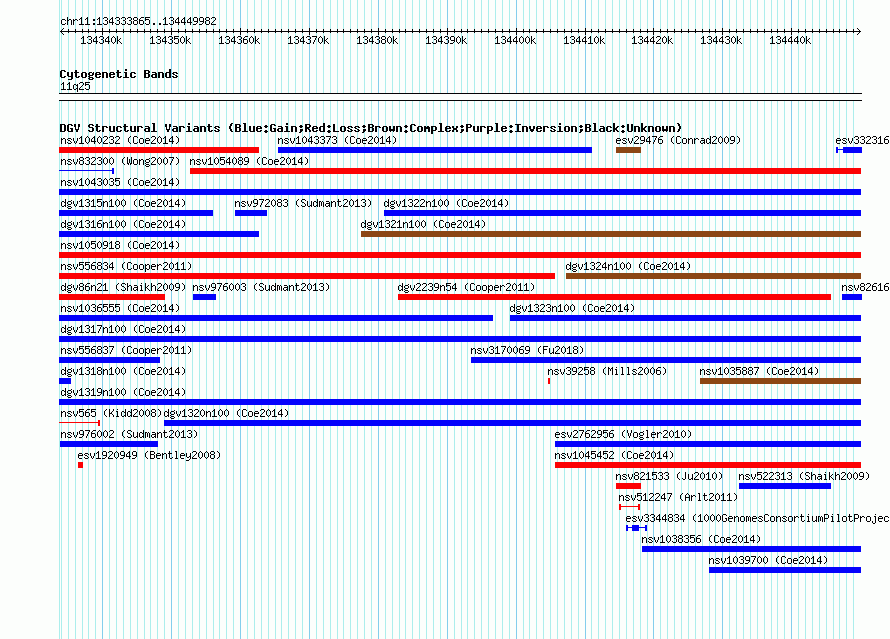Select esv1920949 (Bentley2008) variant label
Screen dimensions: 890x639
tap(149, 455)
